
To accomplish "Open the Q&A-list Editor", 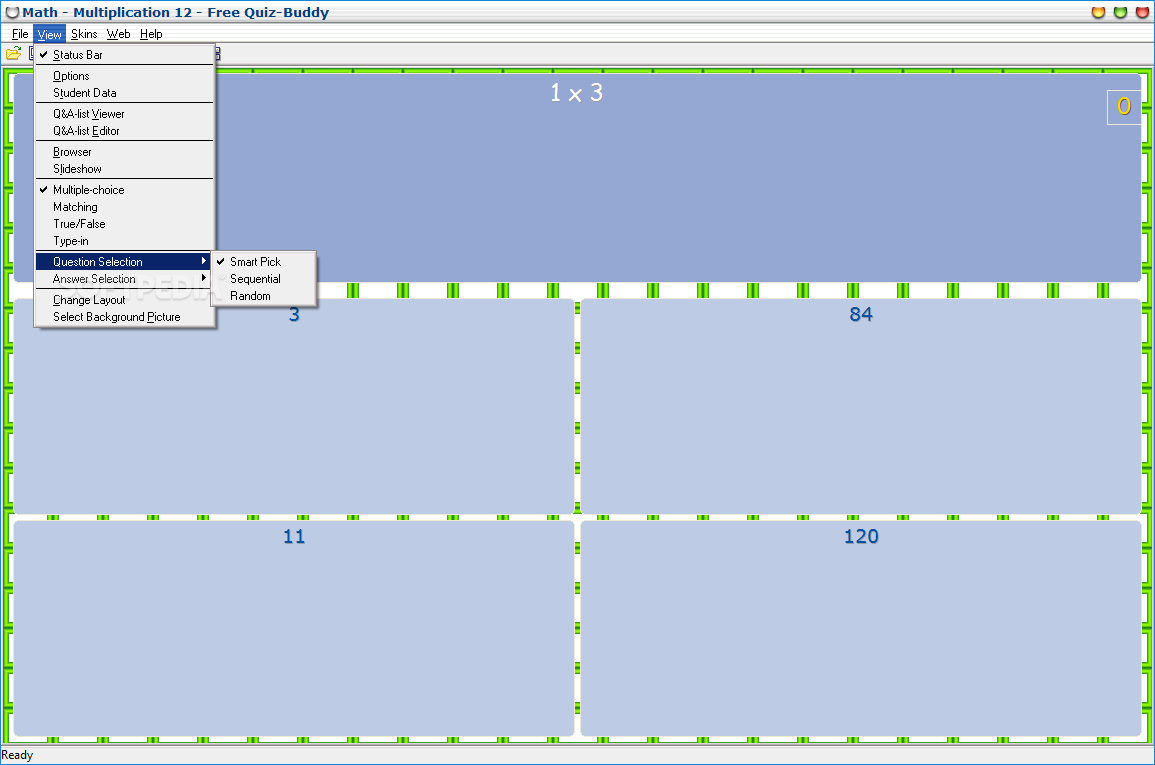I will [x=124, y=131].
